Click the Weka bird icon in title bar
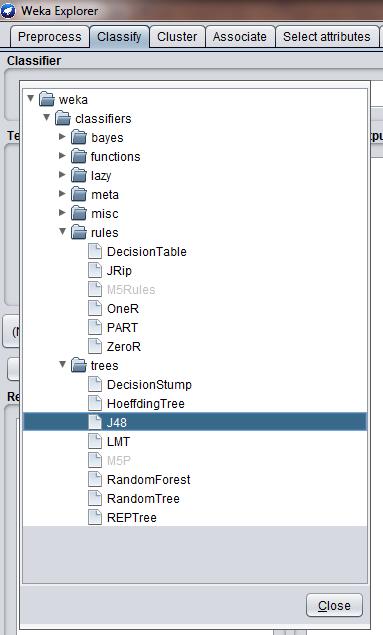 8,10
